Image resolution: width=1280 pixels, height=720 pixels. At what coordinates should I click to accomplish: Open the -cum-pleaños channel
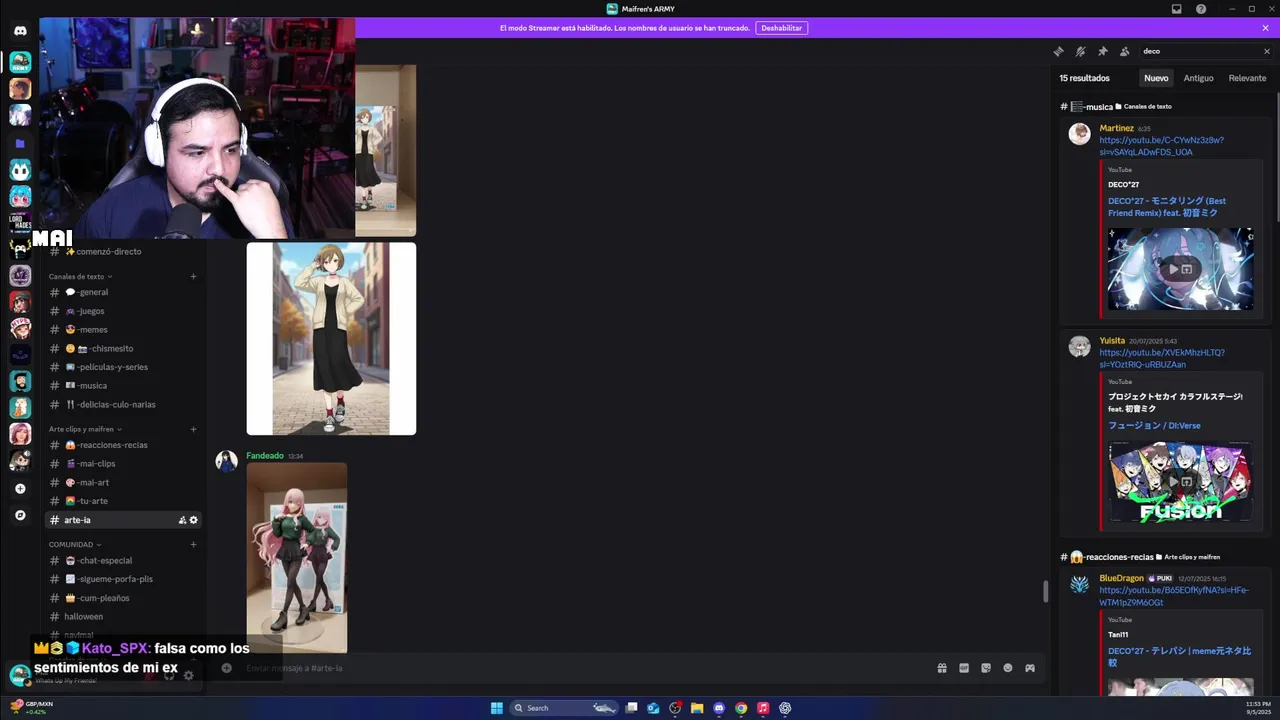click(x=124, y=598)
